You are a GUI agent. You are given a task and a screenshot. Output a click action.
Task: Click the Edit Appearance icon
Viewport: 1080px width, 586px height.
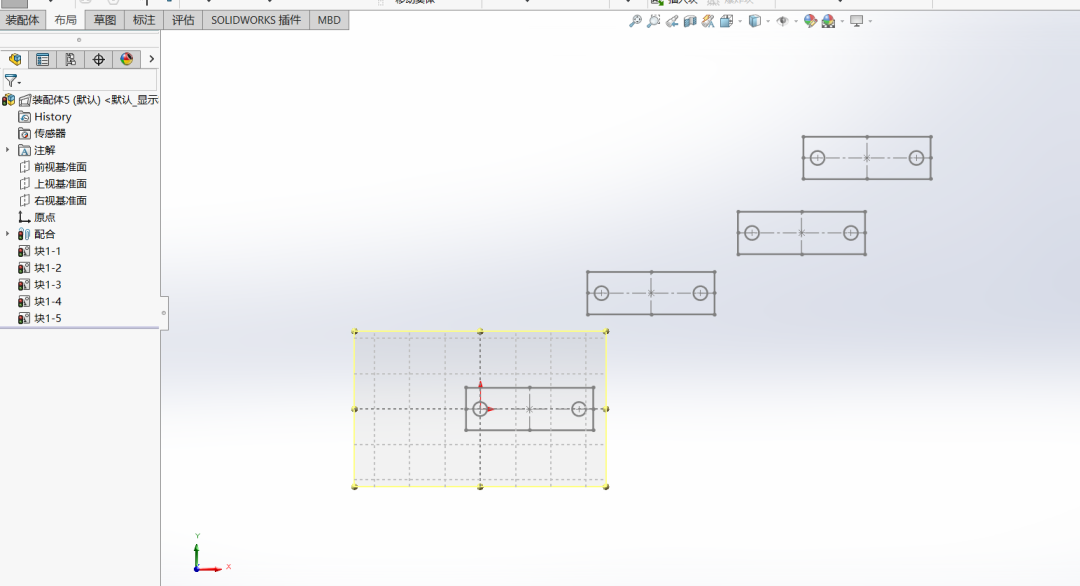[810, 21]
